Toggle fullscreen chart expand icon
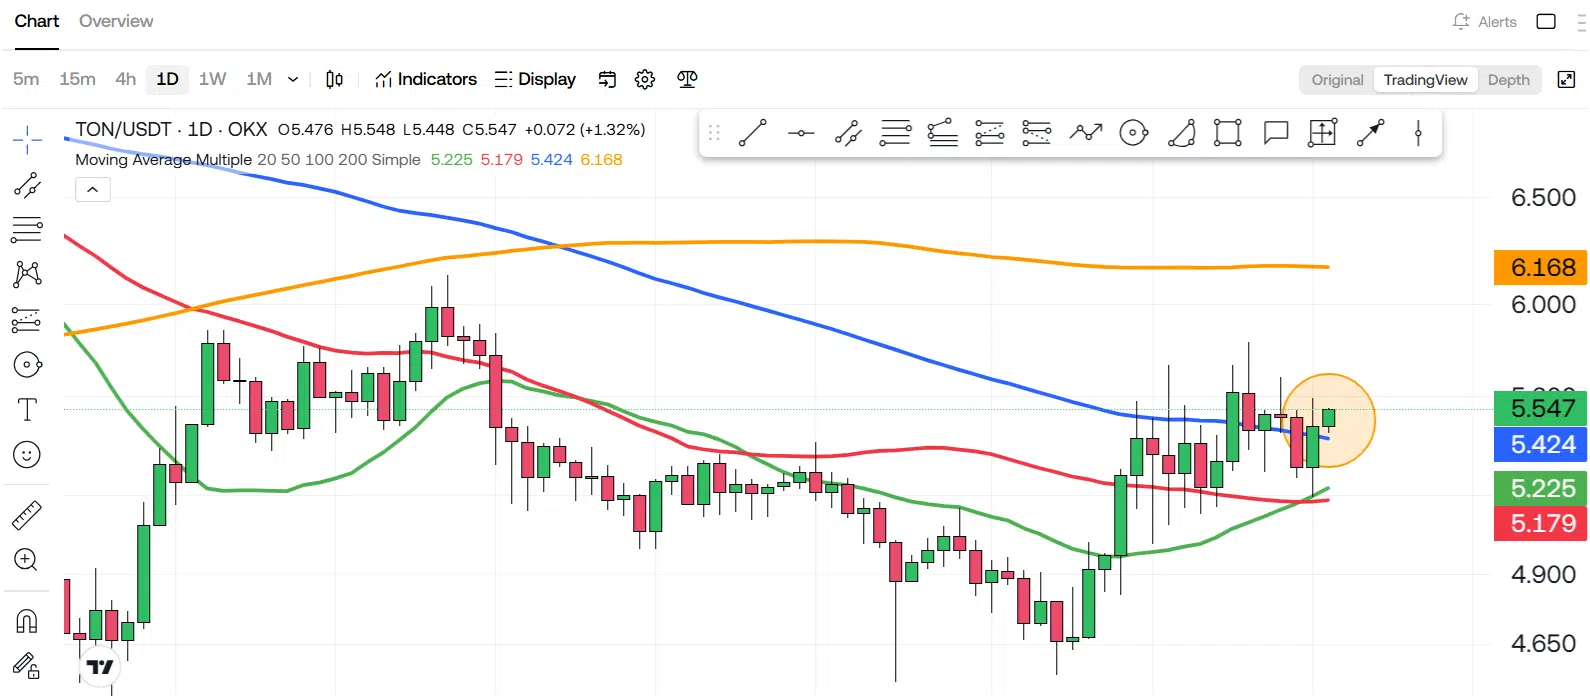This screenshot has width=1590, height=698. point(1567,79)
